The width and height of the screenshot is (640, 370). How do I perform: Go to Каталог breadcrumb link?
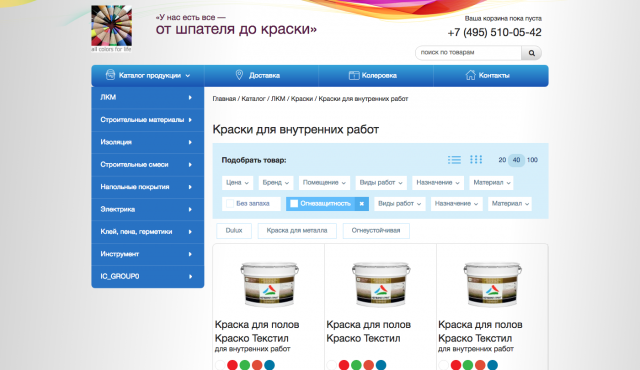coord(253,99)
